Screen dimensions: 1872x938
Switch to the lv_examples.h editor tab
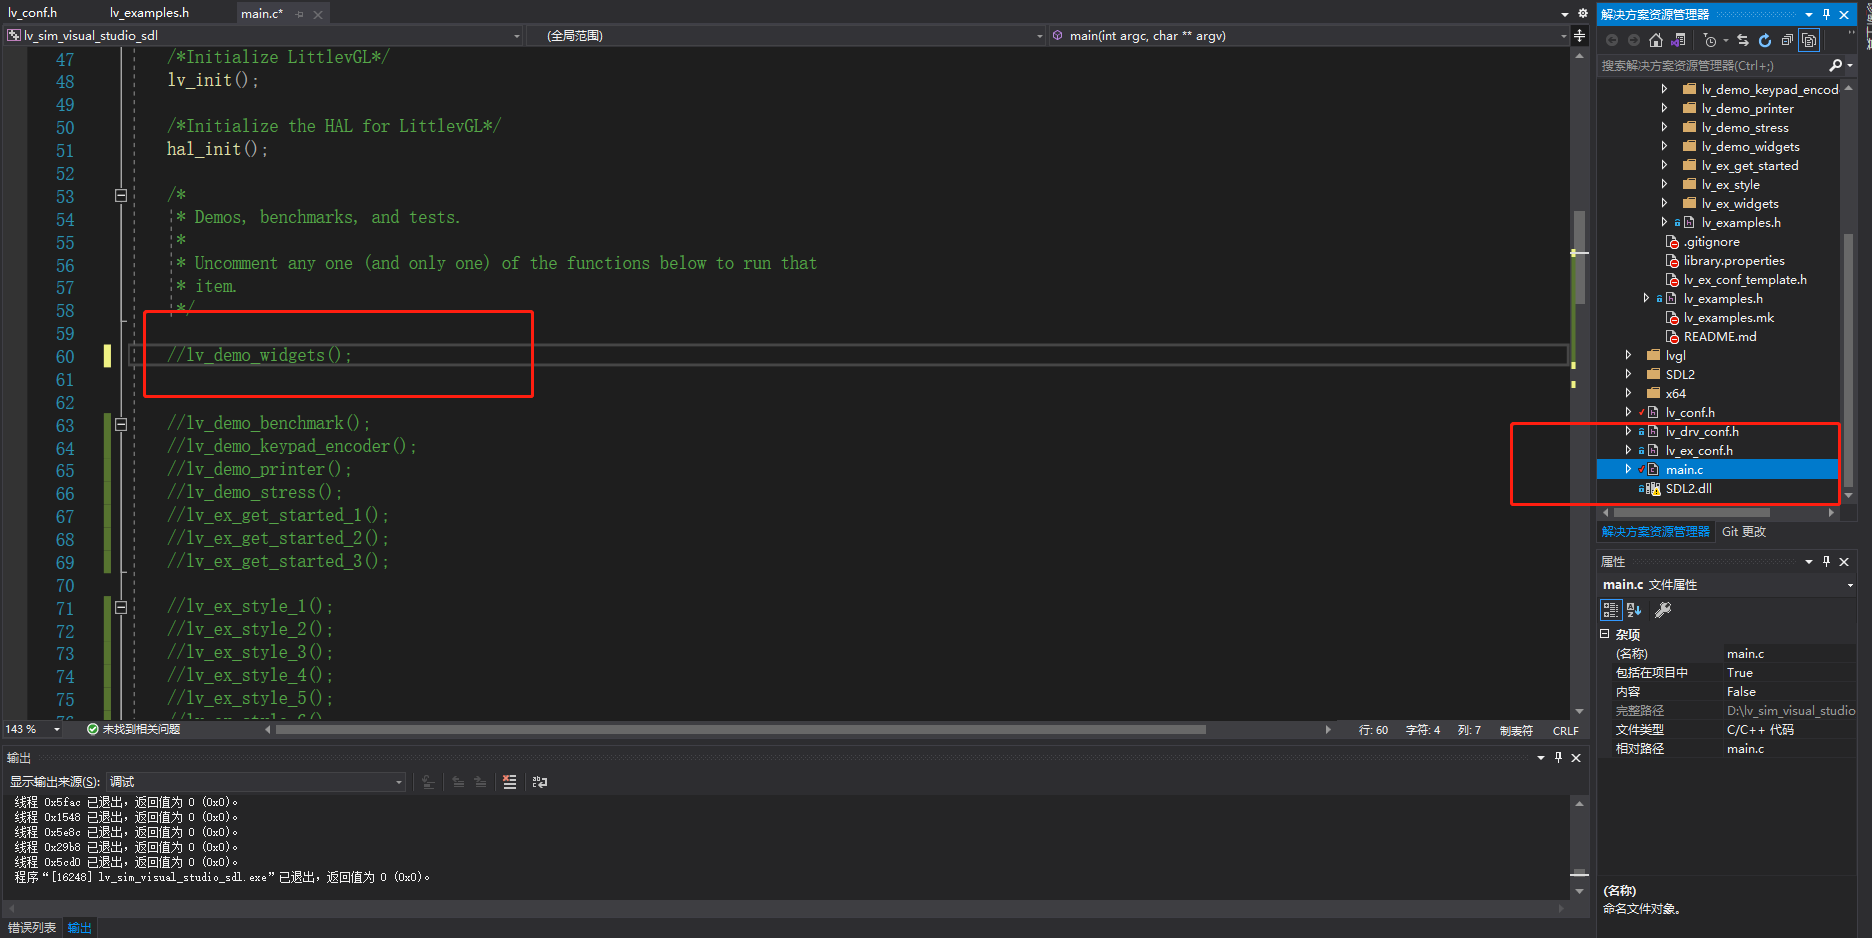[x=149, y=13]
